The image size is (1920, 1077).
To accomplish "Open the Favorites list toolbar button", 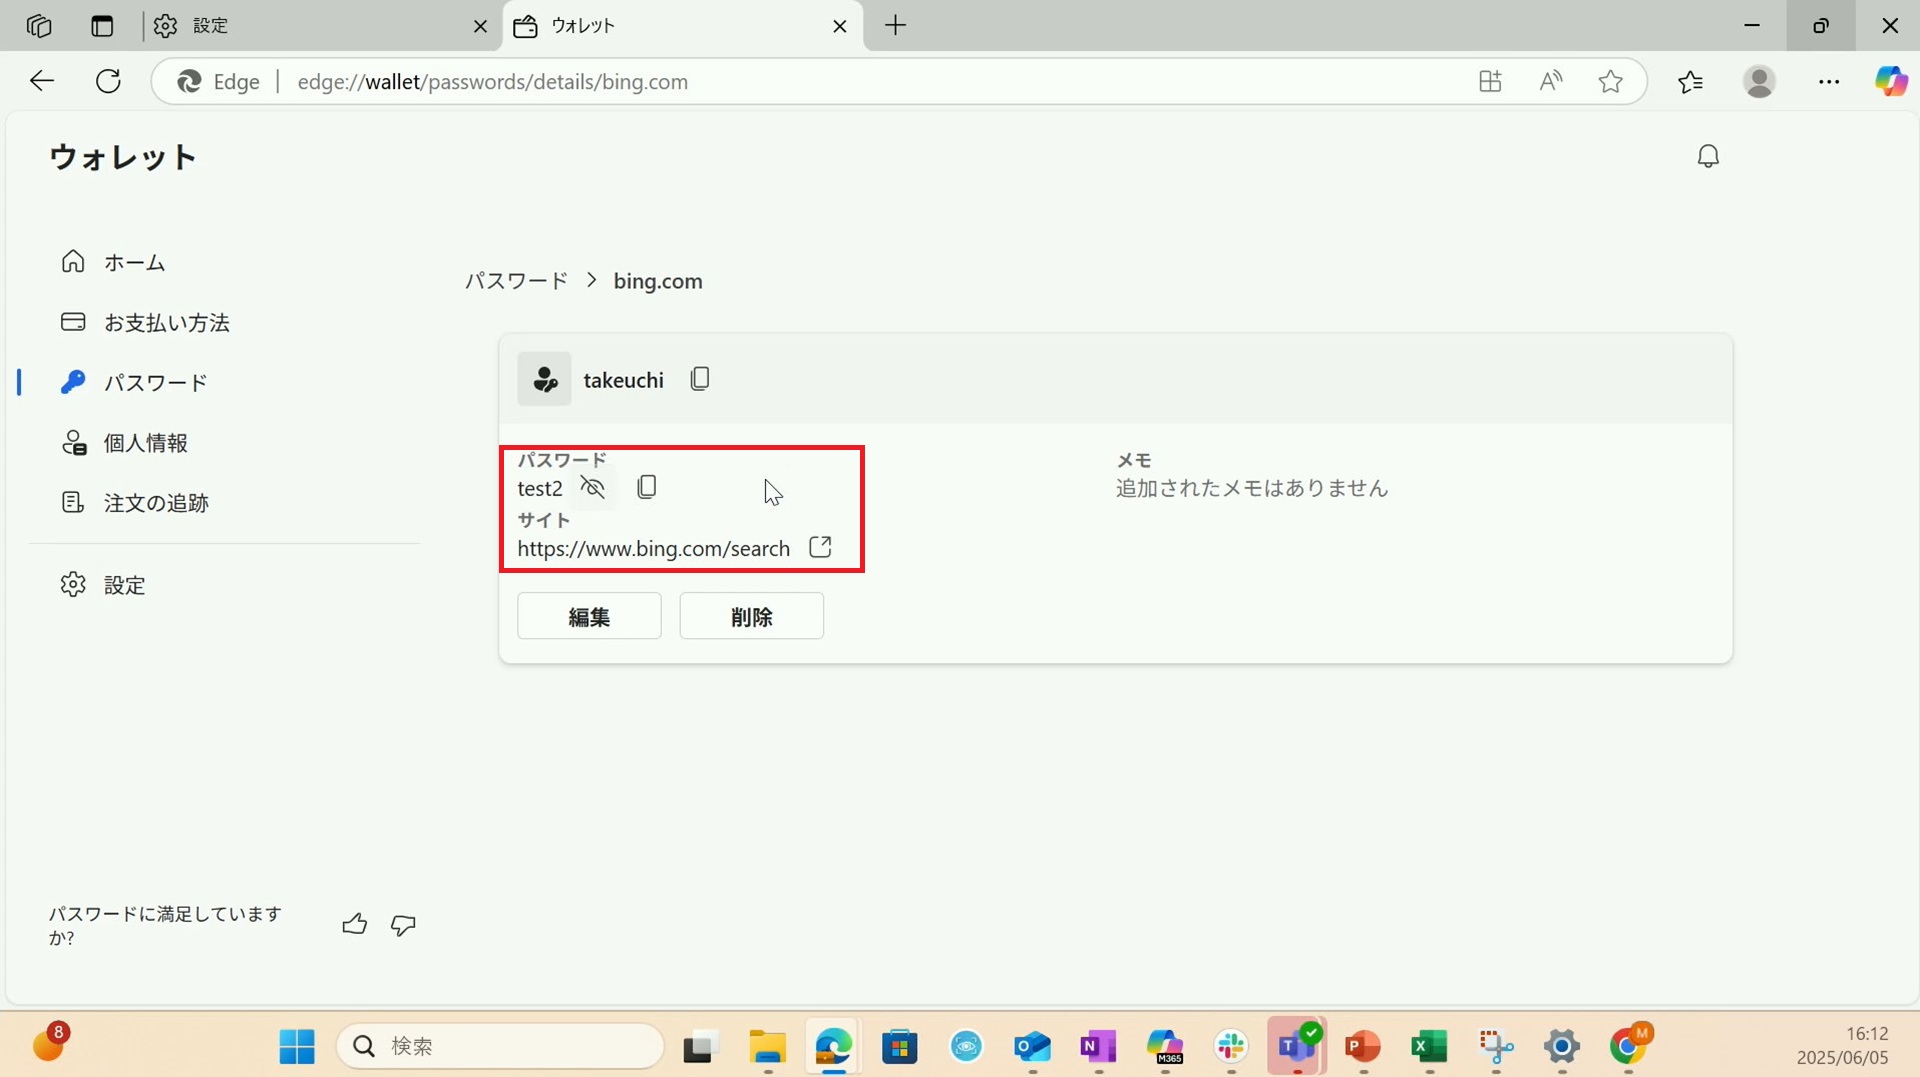I will [1690, 82].
